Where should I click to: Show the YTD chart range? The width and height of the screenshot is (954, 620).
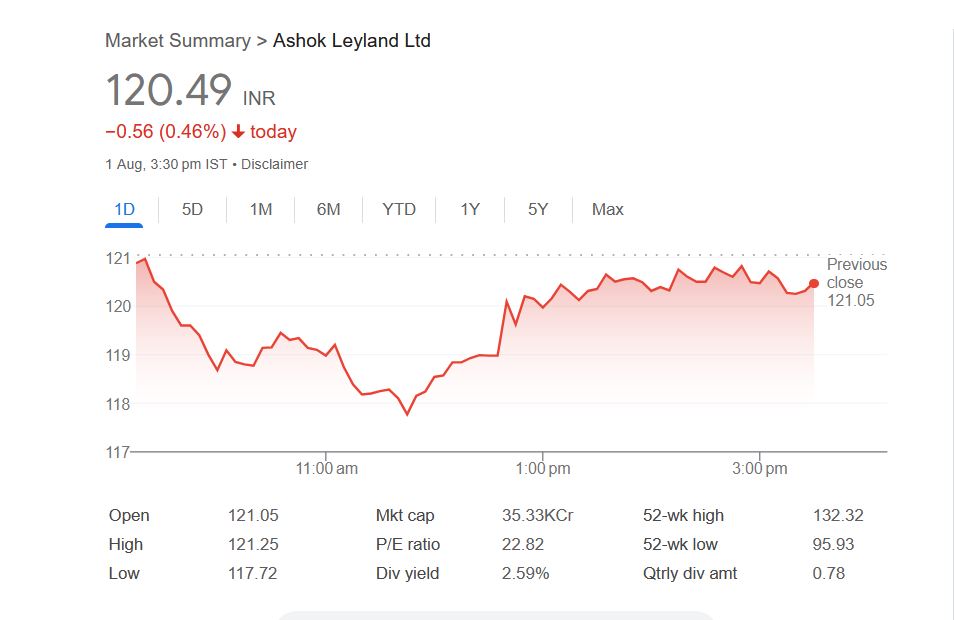coord(399,209)
